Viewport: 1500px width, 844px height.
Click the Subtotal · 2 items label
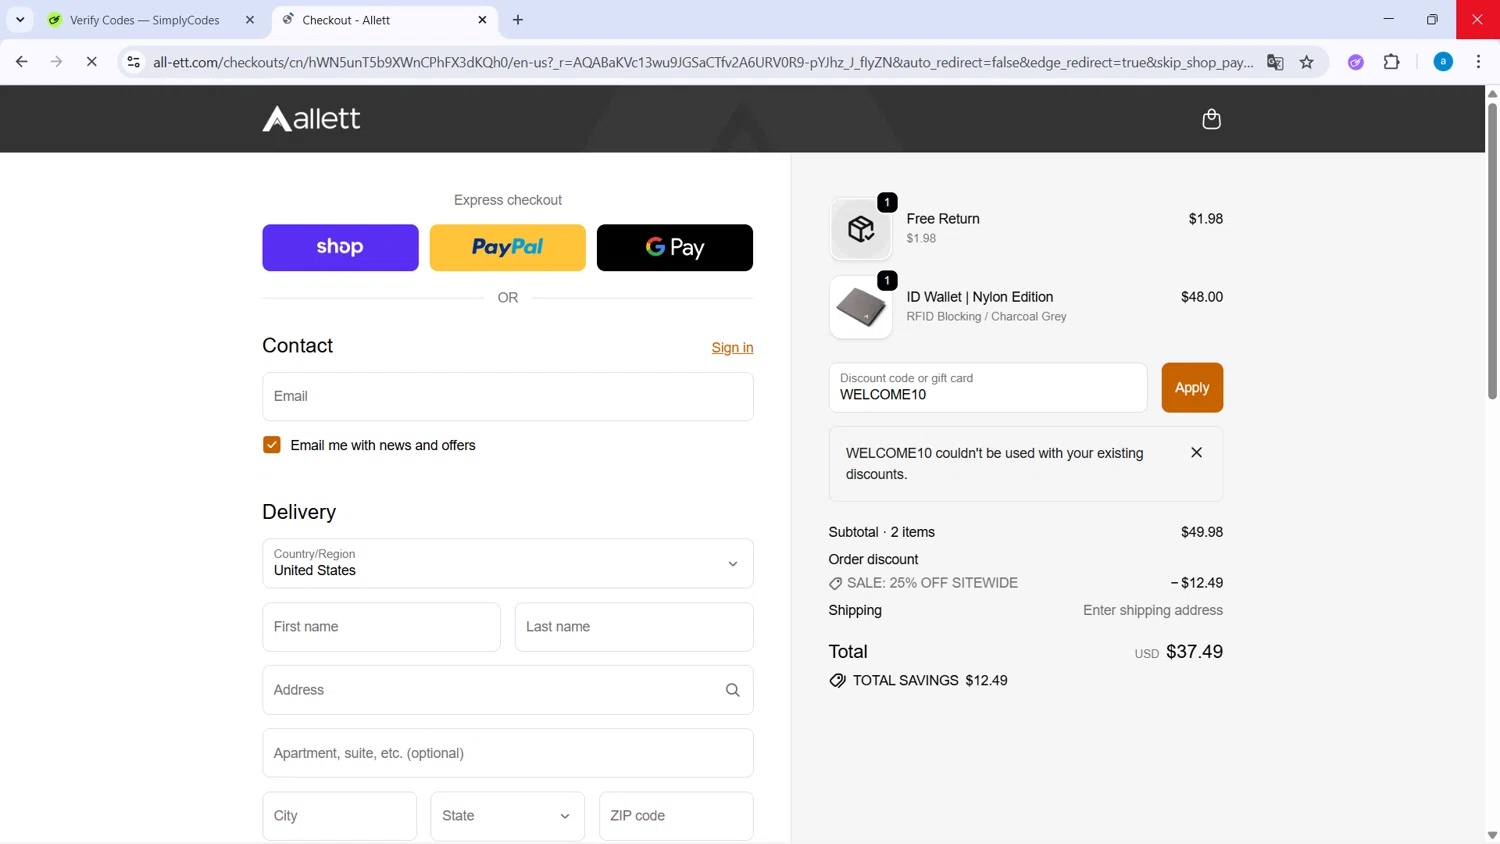[881, 532]
